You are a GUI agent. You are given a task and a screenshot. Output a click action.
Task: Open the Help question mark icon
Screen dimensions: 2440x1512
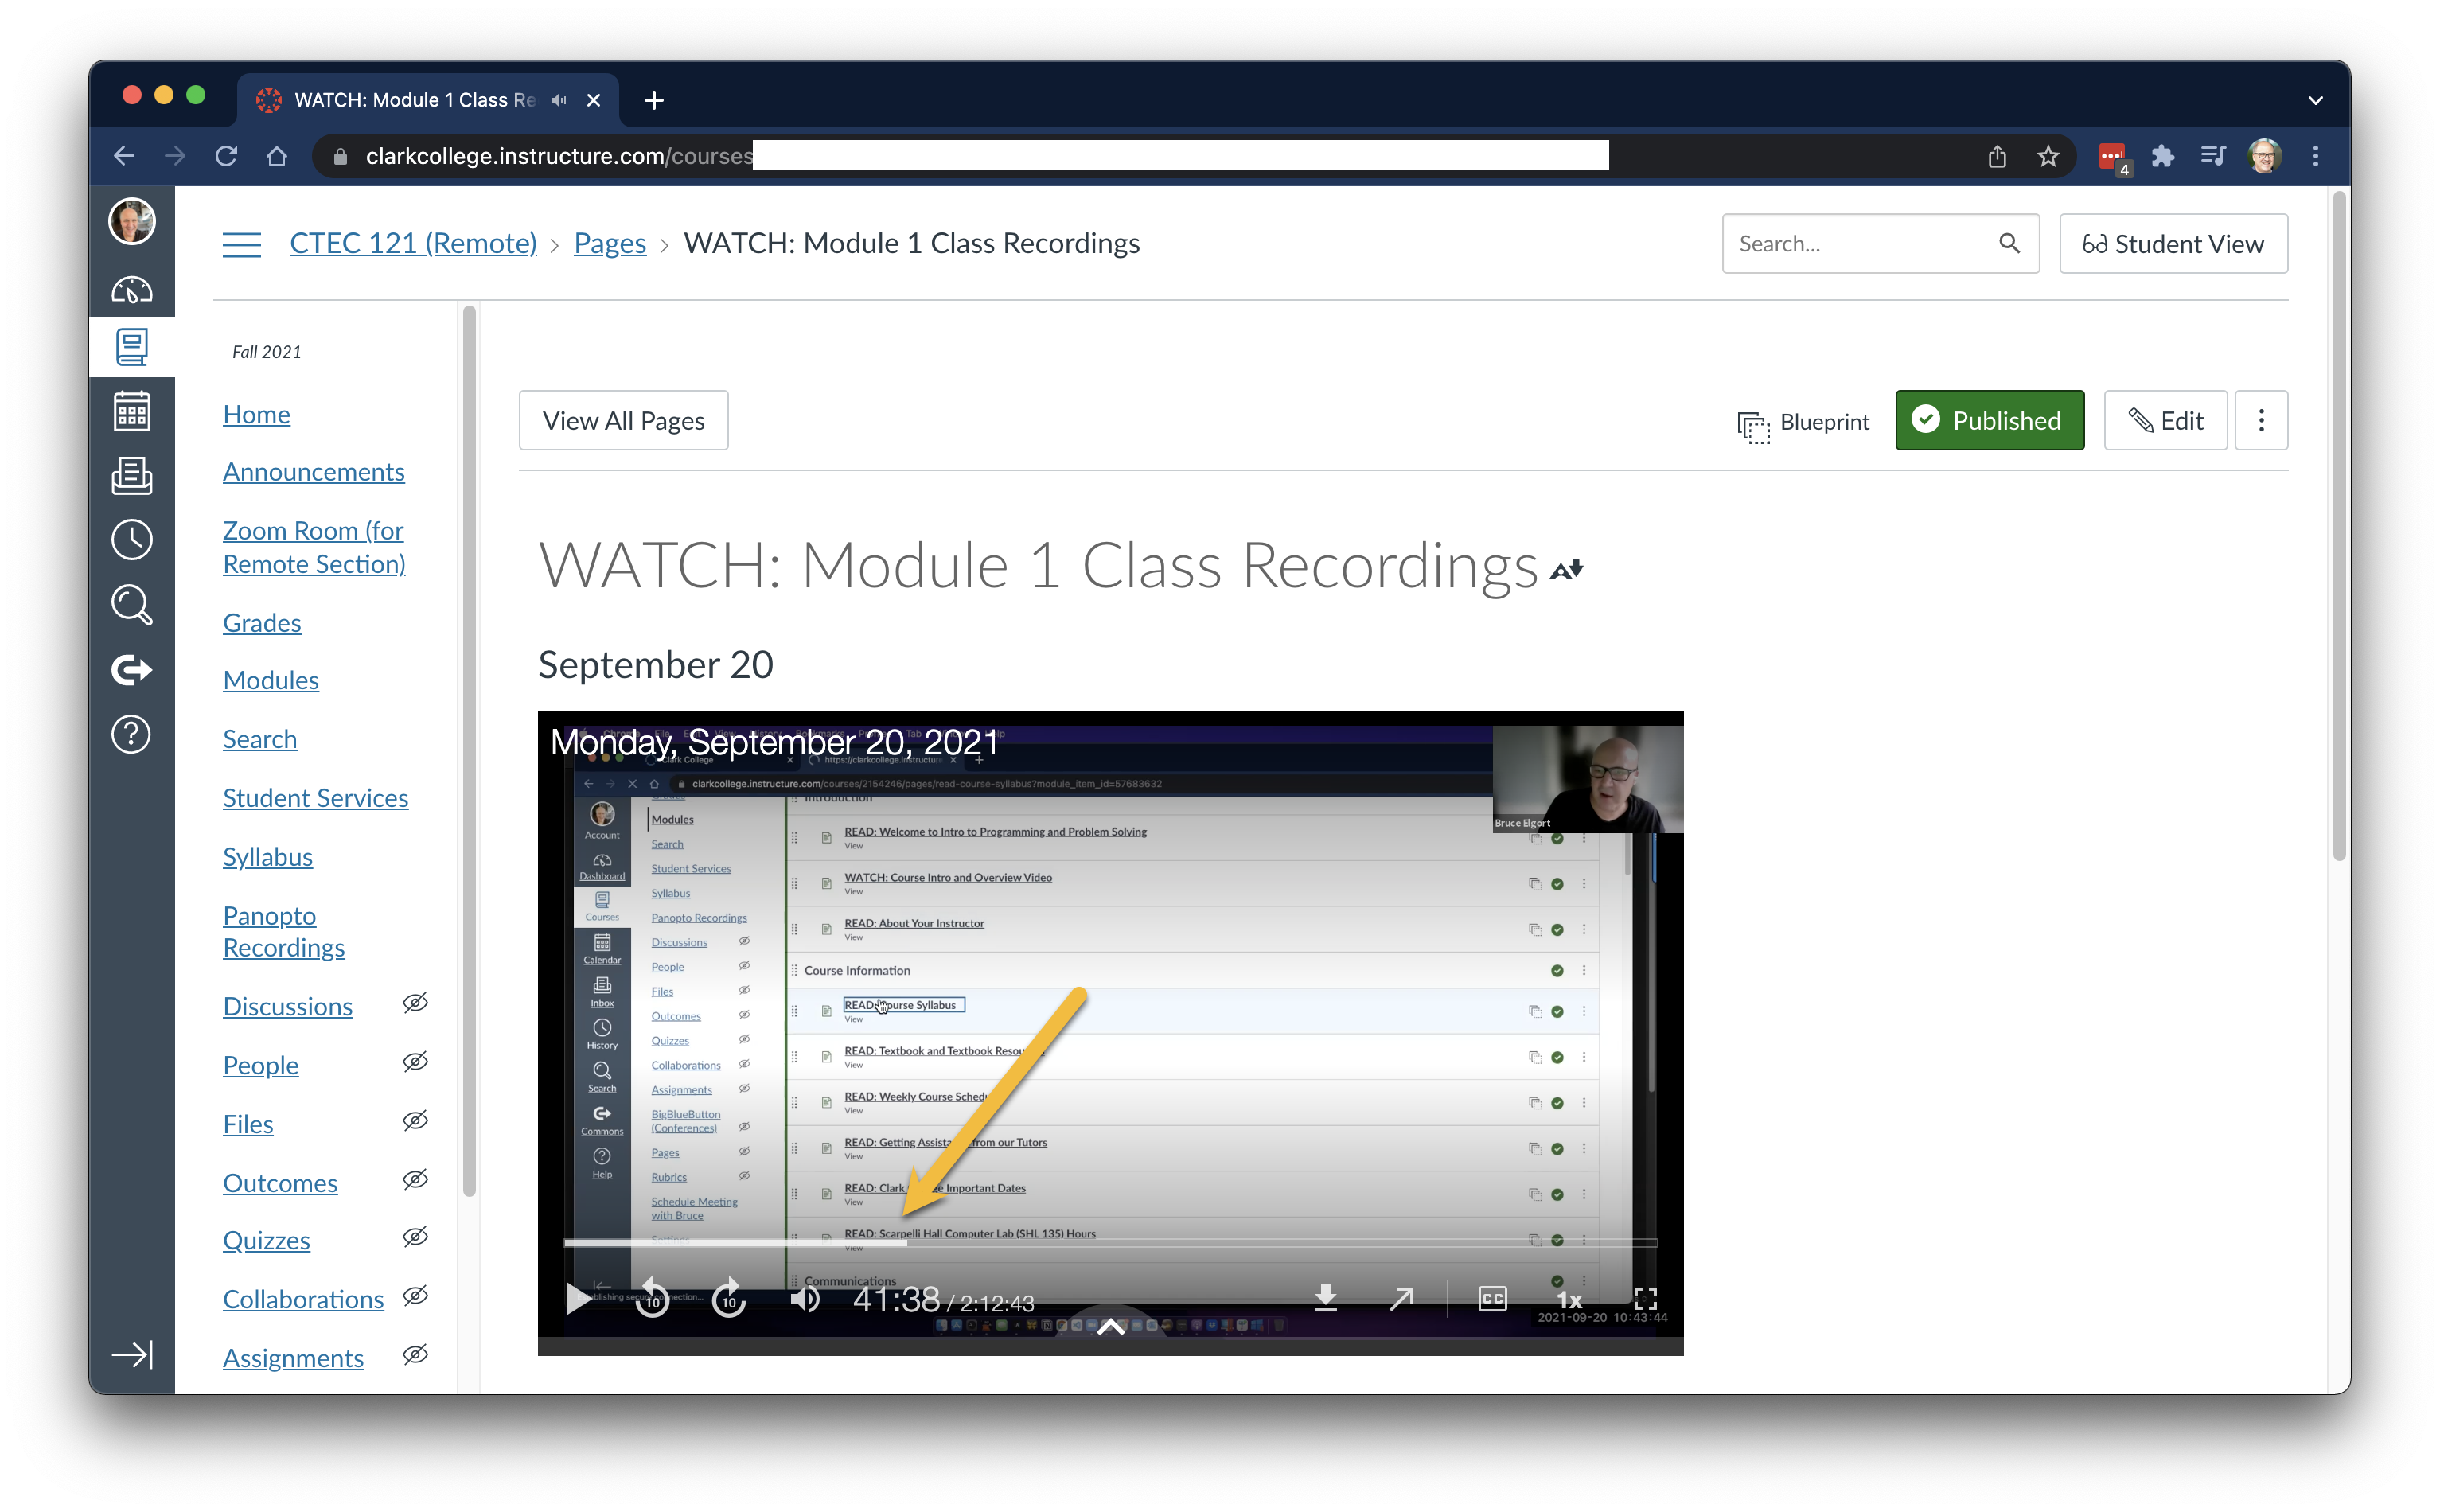(x=131, y=734)
